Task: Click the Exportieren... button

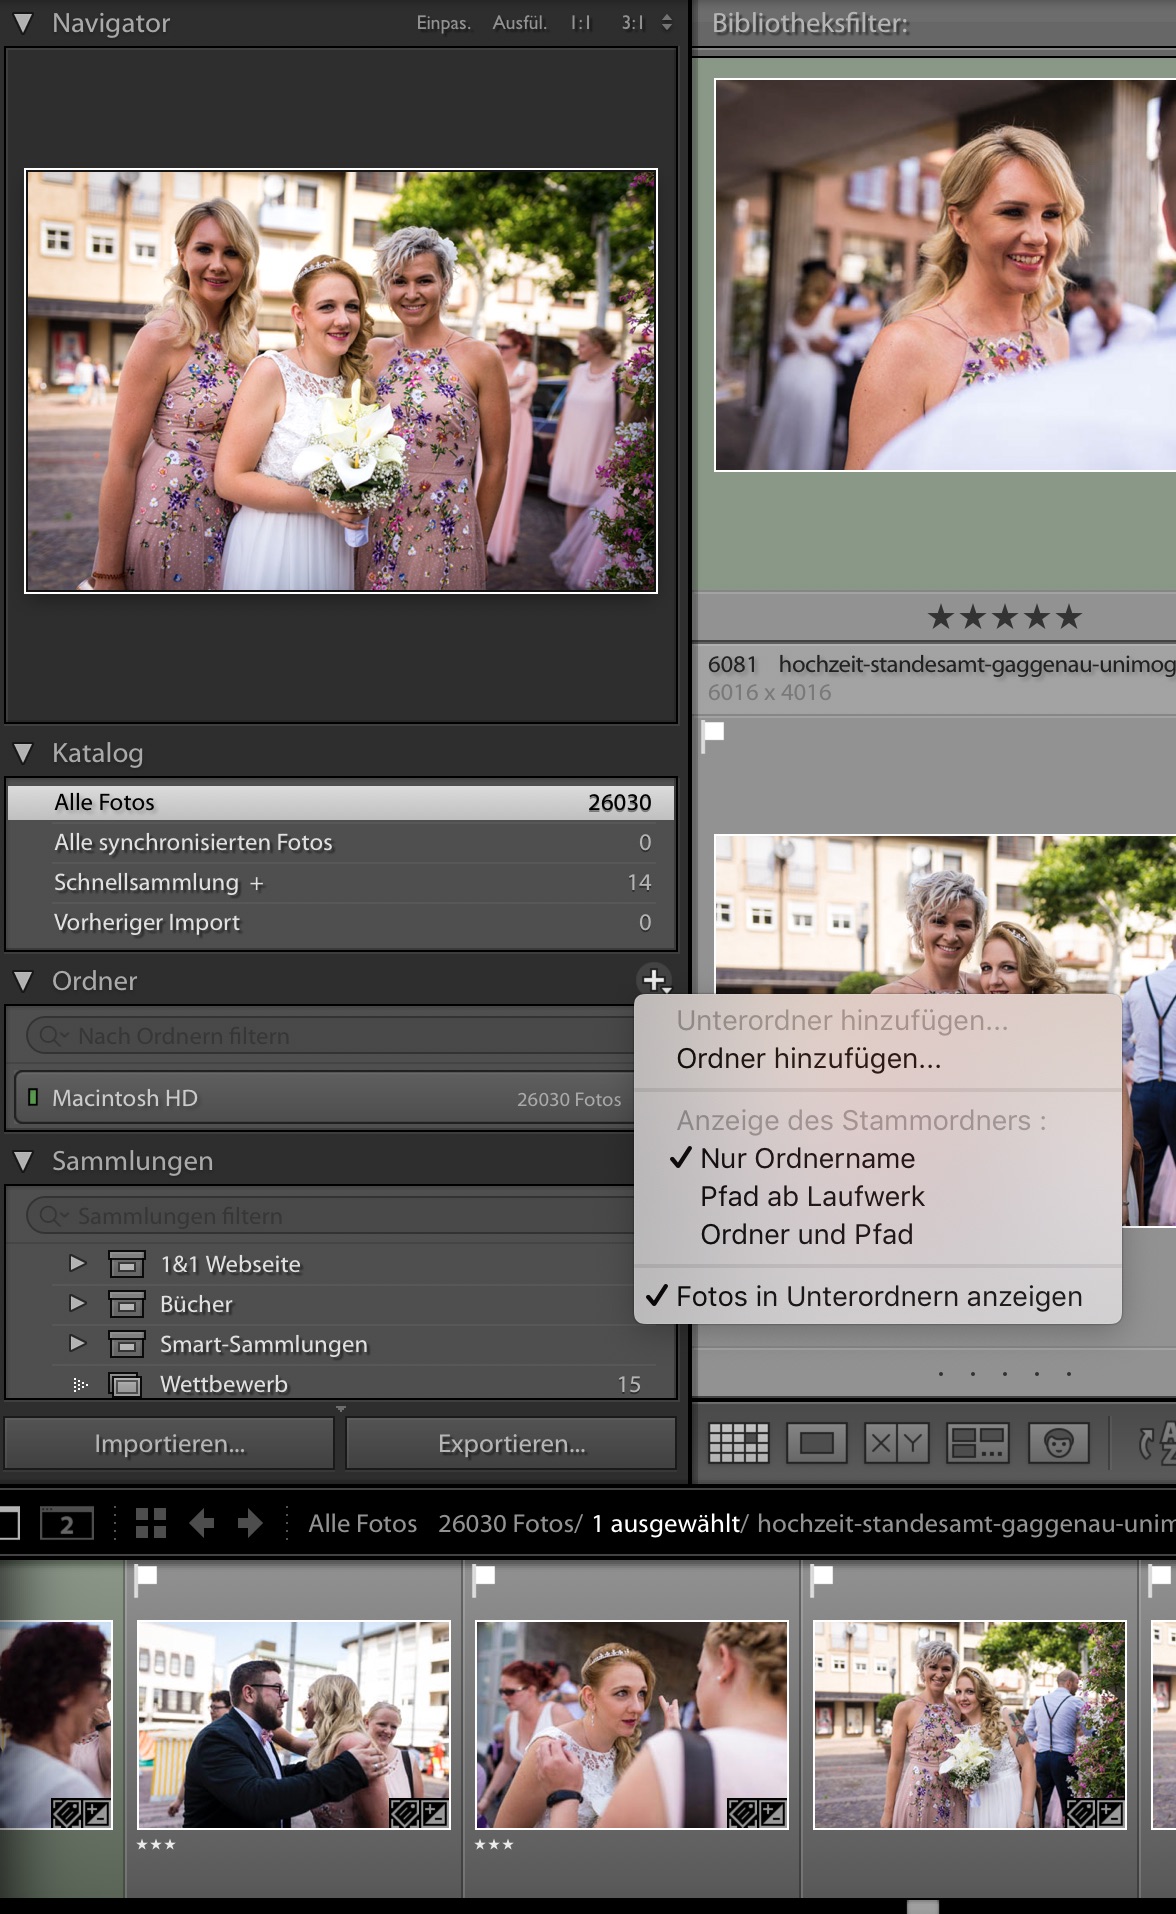Action: pyautogui.click(x=511, y=1443)
